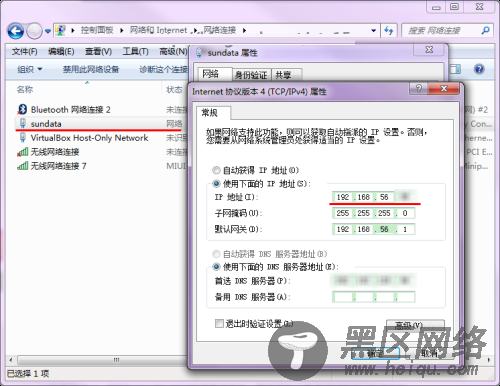Screen dimensions: 500x386
Task: Click 禁用此网络设备 in the toolbar
Action: (x=91, y=69)
